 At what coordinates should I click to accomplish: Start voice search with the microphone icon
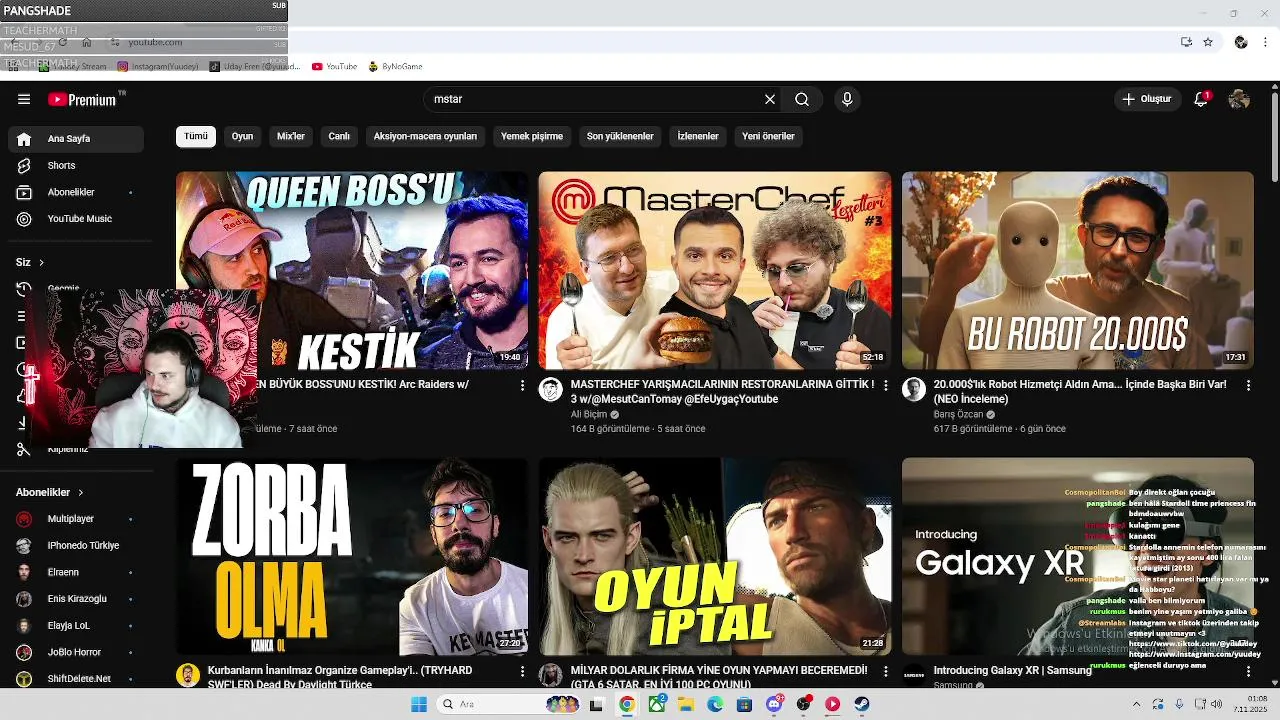(x=847, y=99)
